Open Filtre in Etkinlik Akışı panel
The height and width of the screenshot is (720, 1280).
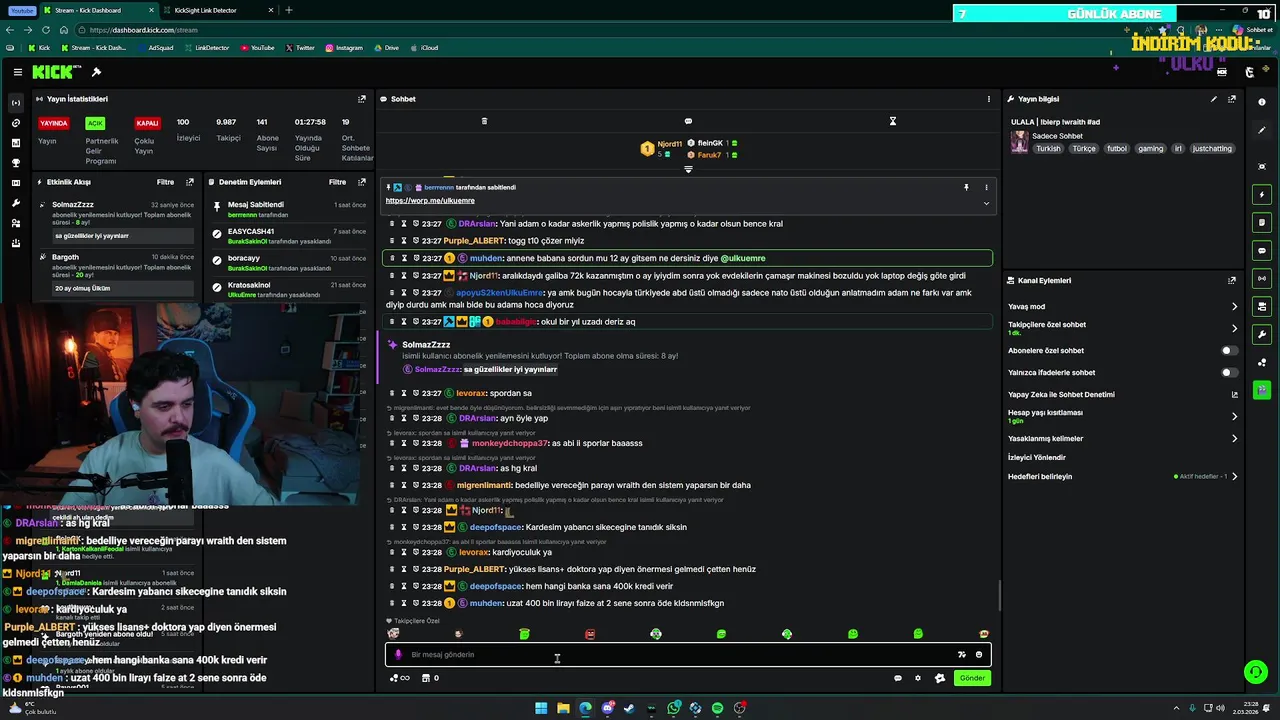click(x=166, y=182)
